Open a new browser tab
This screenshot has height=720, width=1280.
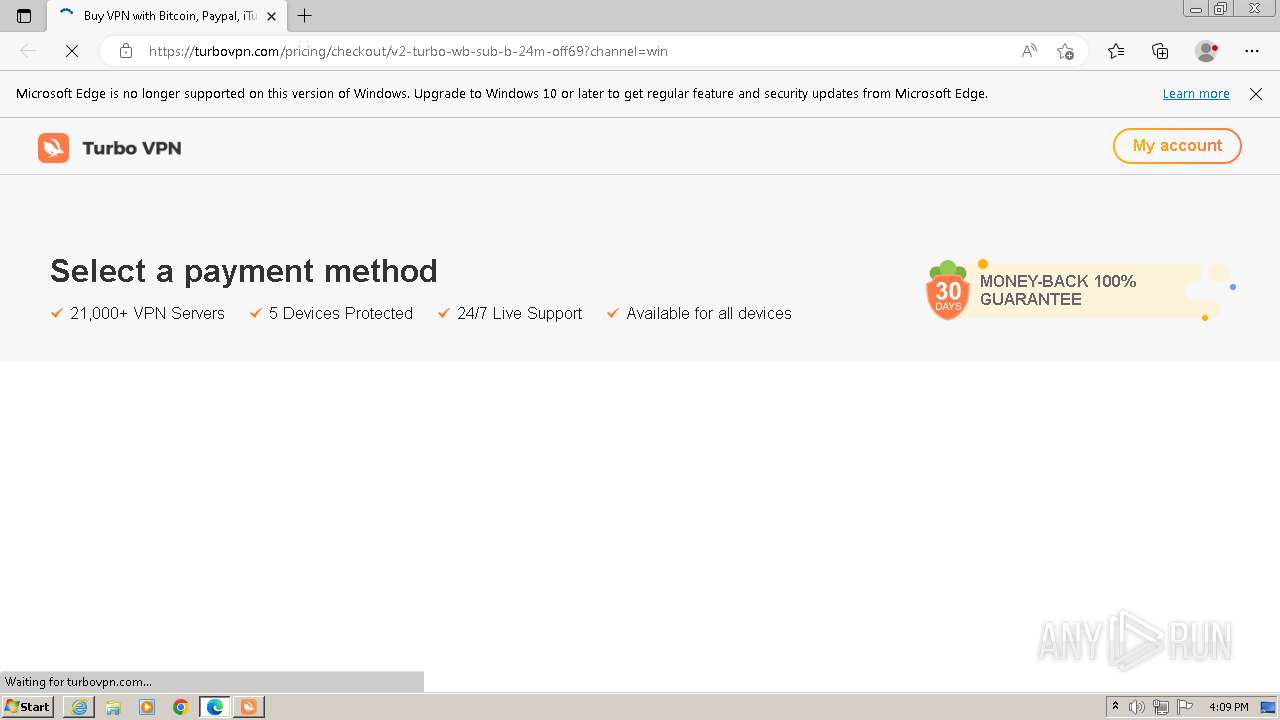[305, 16]
